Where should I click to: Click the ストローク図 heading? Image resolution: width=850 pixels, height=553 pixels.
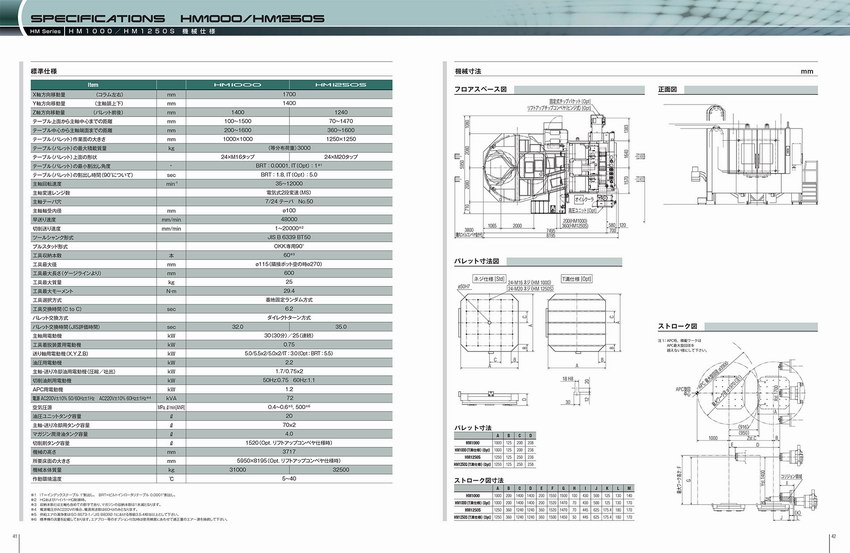coord(675,326)
